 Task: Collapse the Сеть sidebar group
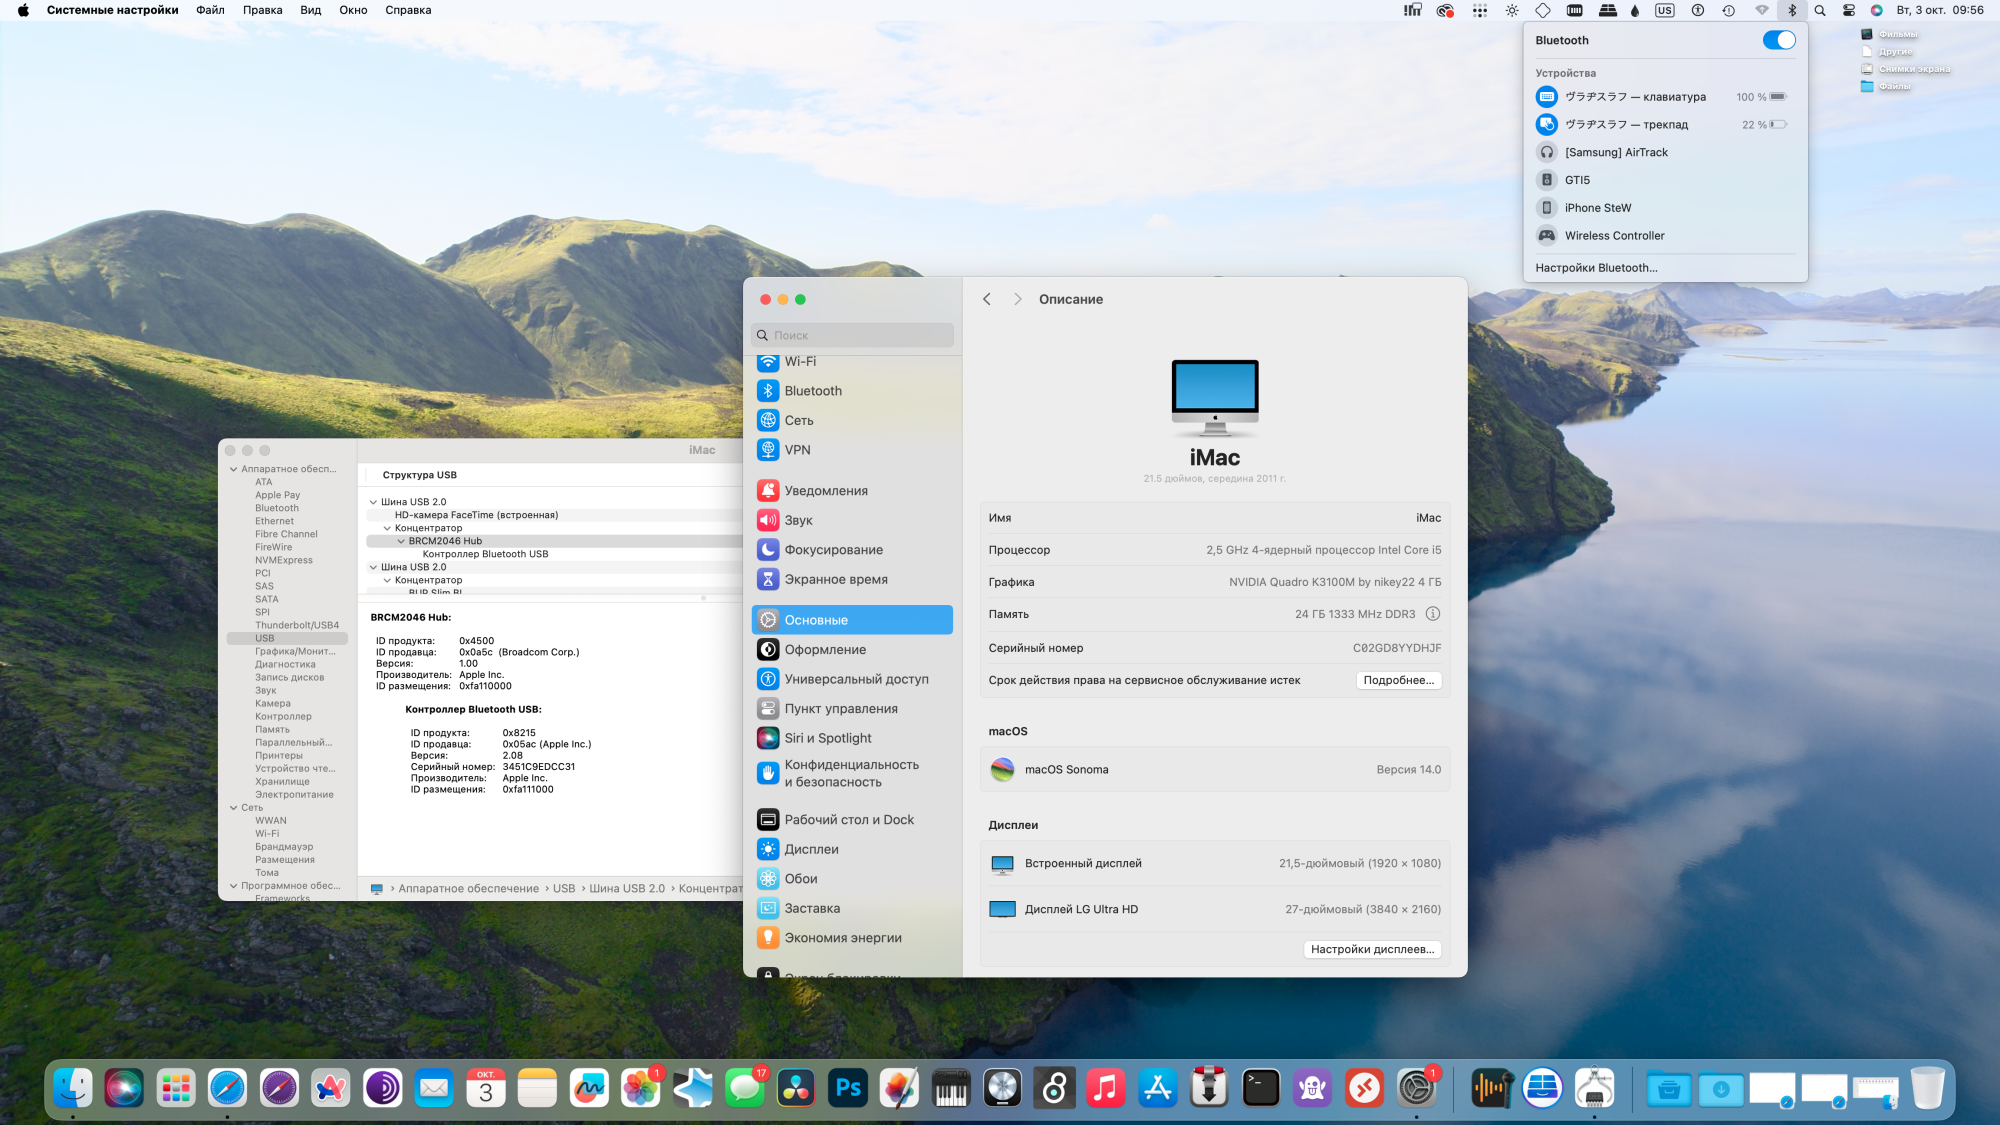point(234,808)
